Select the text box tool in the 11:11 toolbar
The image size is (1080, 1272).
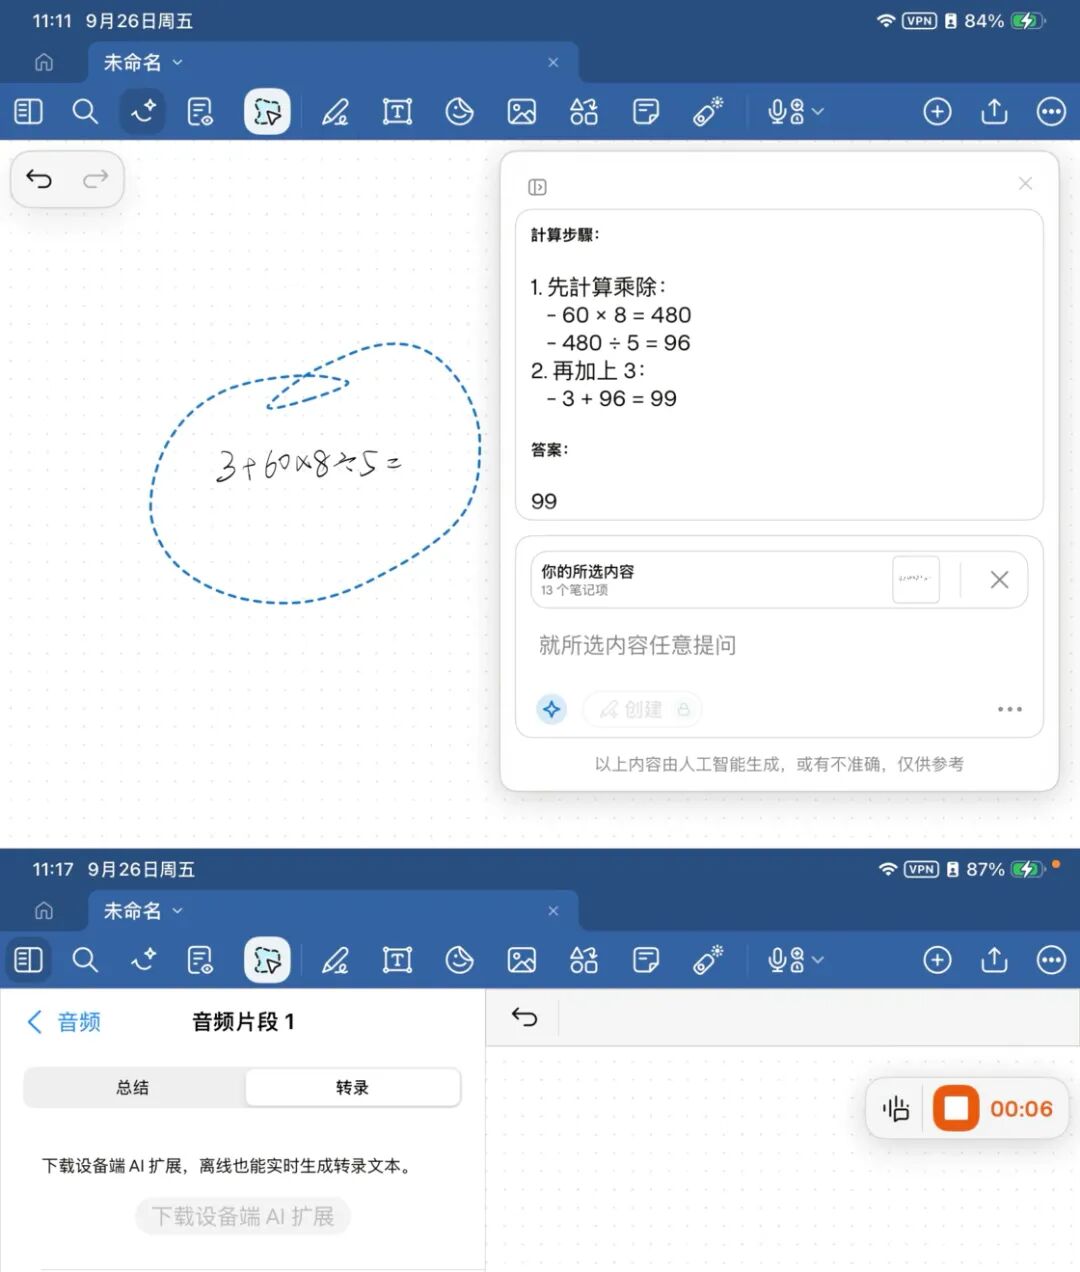tap(397, 111)
